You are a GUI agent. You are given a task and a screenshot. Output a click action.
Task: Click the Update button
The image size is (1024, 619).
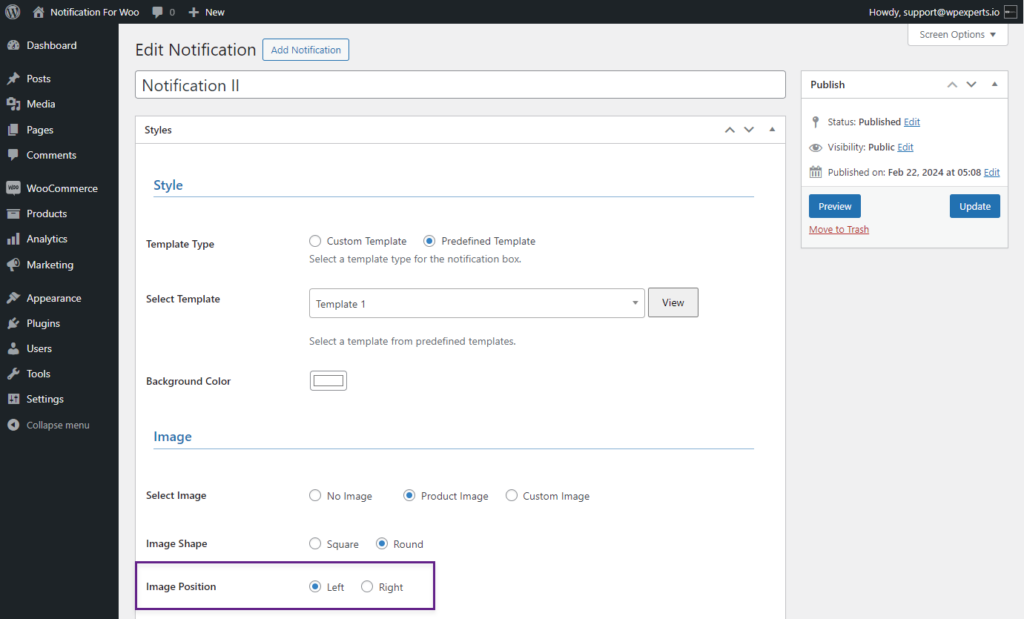pos(974,206)
